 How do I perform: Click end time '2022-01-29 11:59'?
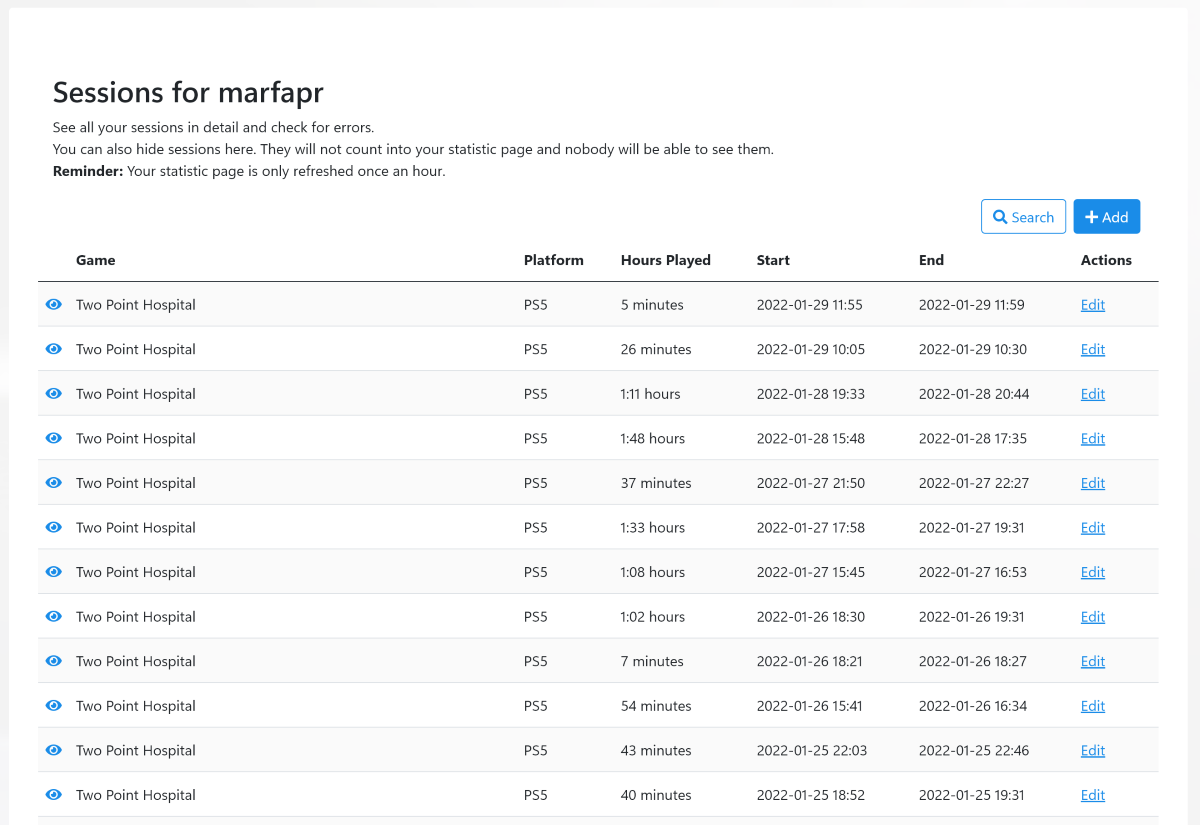click(x=971, y=305)
